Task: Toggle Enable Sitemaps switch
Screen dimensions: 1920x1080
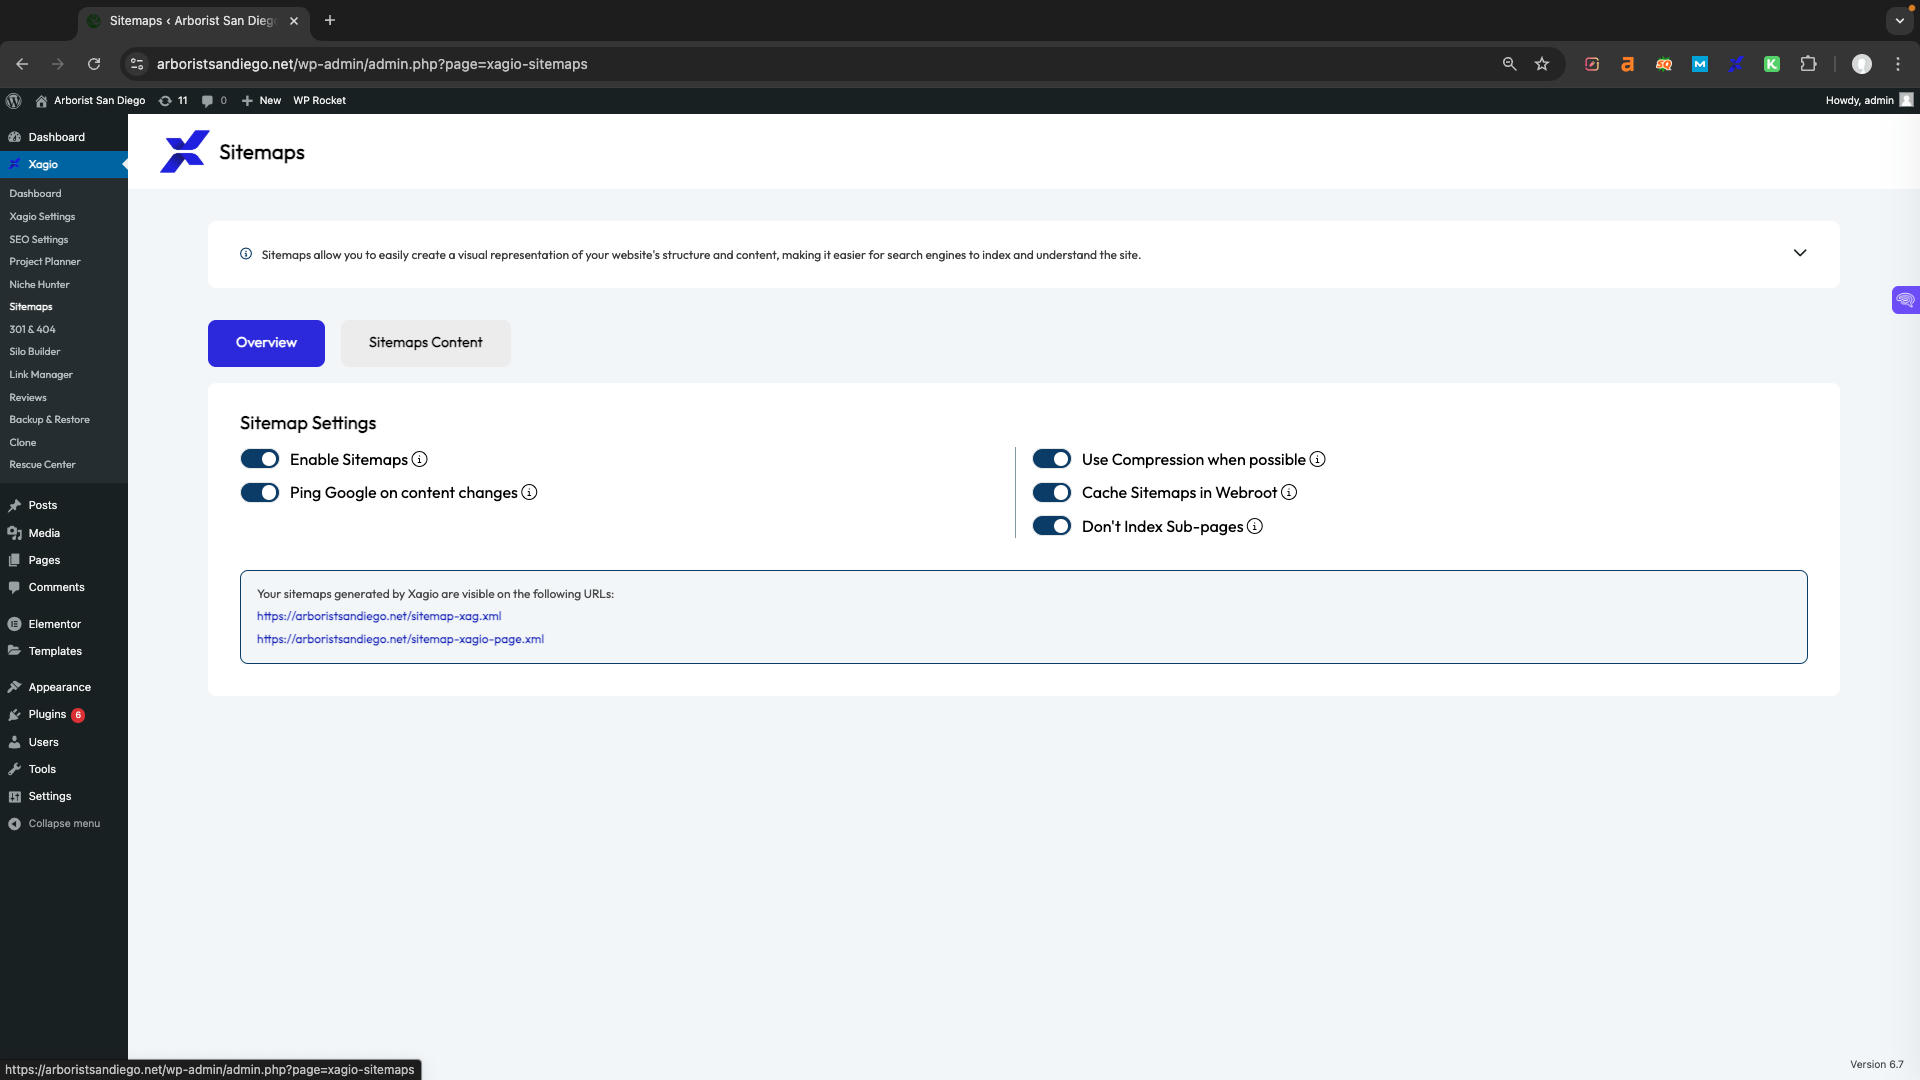Action: [260, 459]
